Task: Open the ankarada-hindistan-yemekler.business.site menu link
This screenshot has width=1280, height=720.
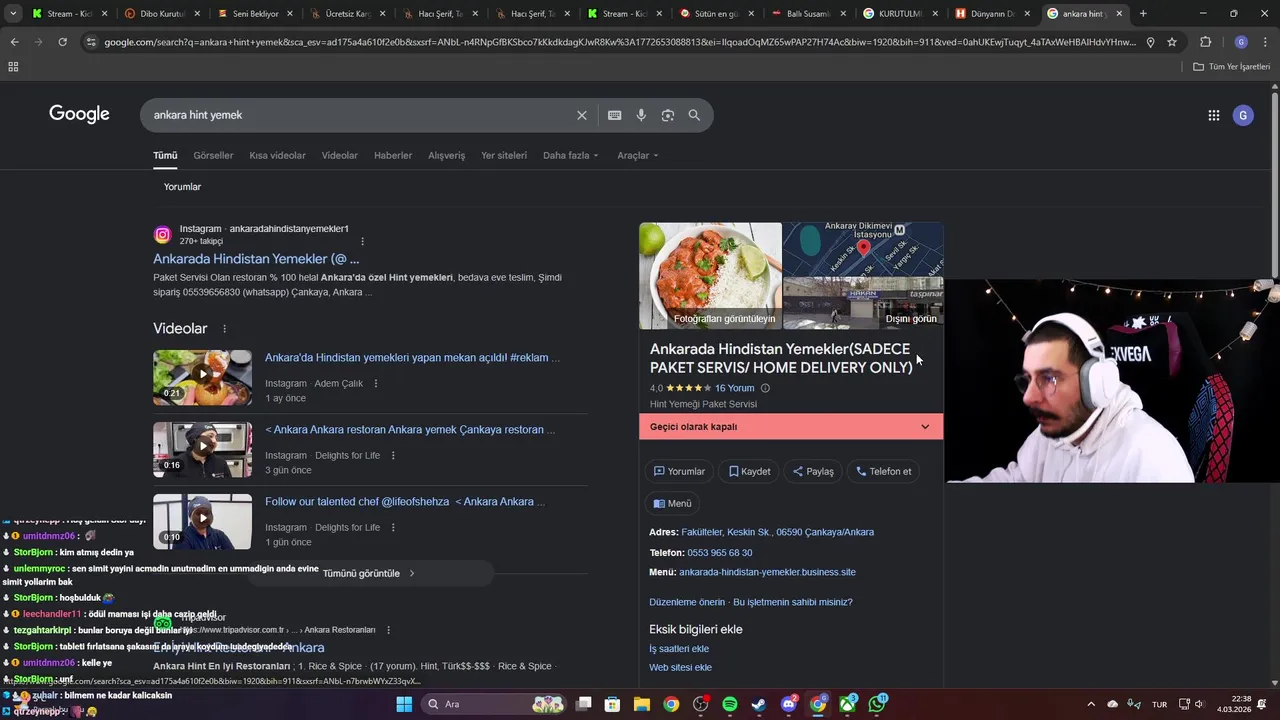Action: [767, 573]
